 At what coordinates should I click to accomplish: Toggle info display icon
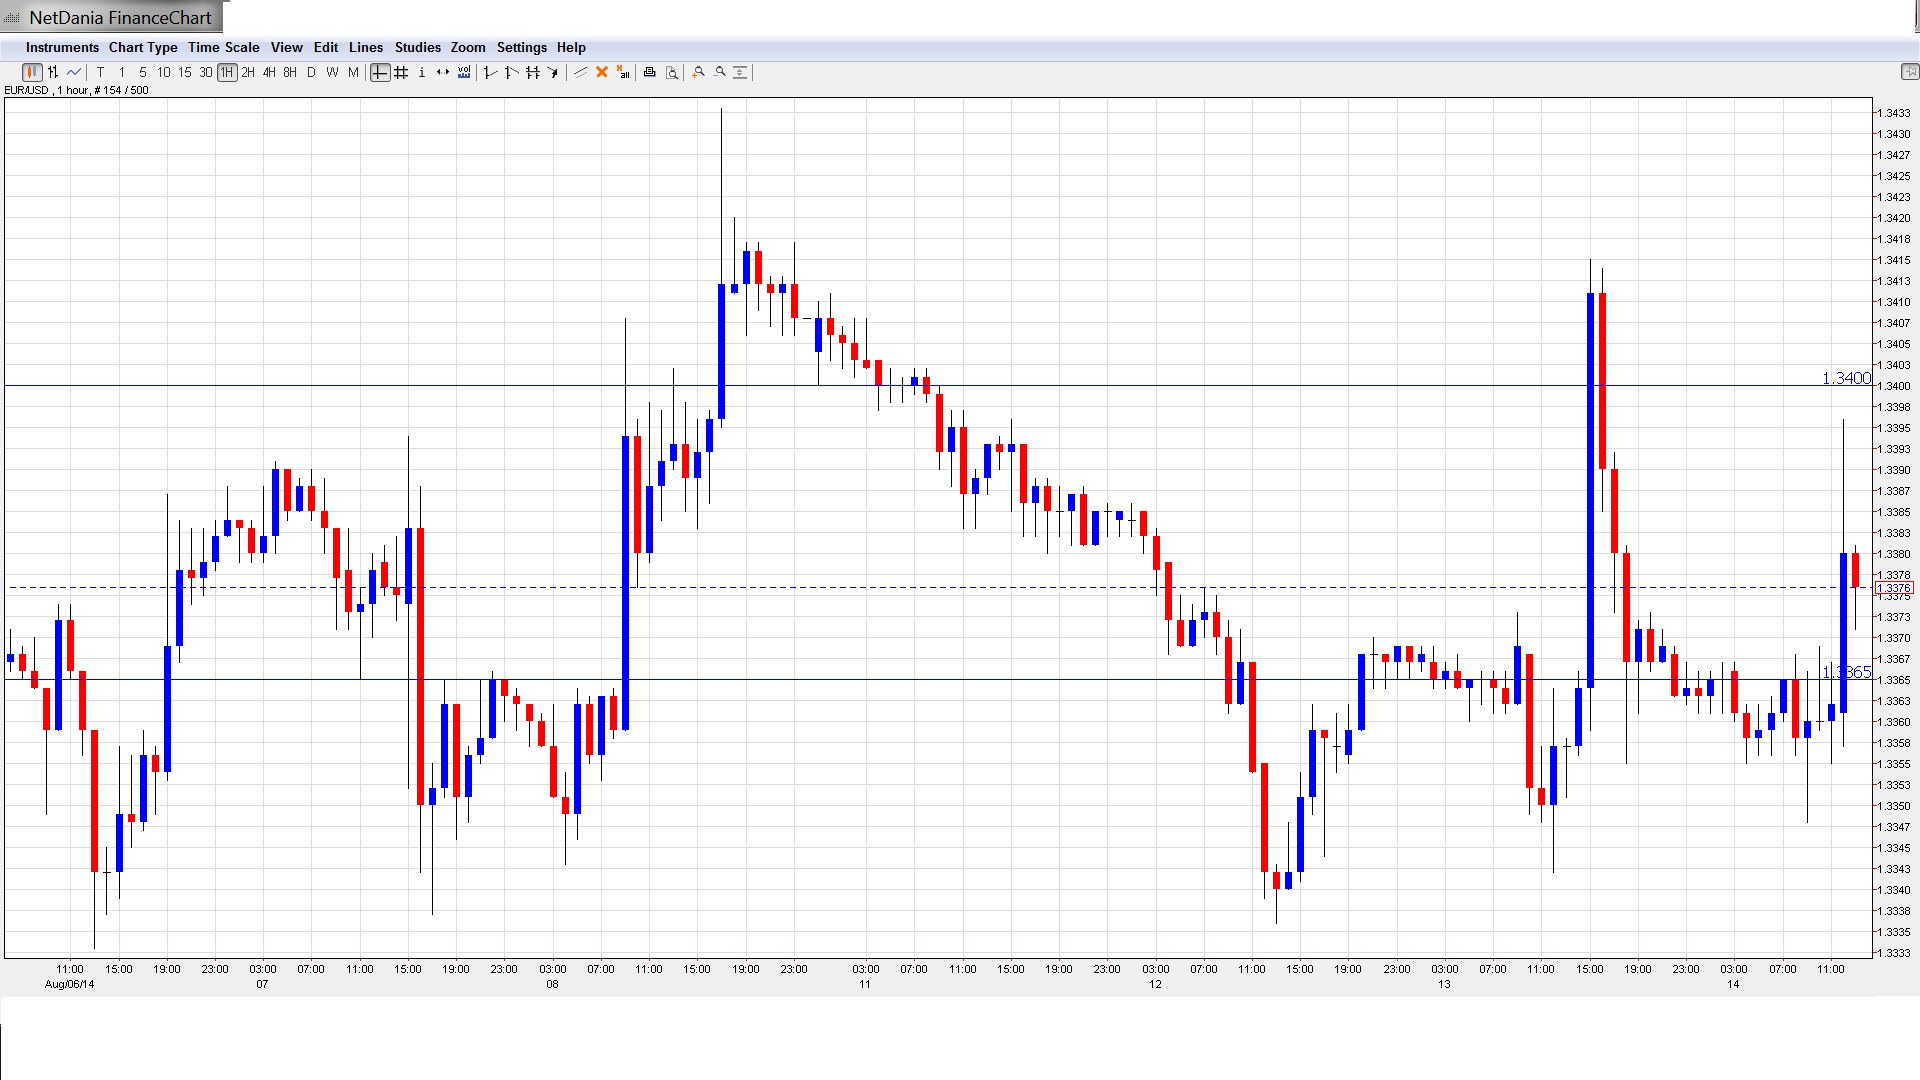(x=422, y=72)
